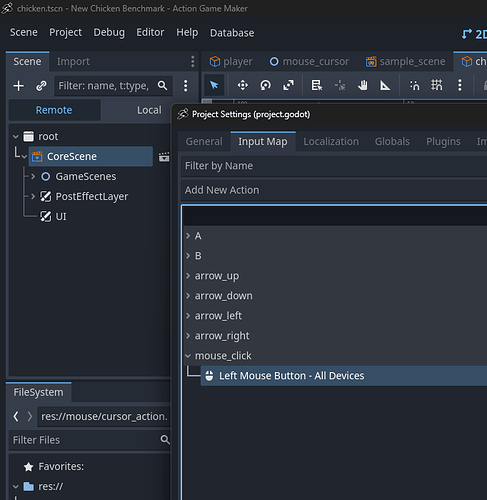Activate Move Mode tool
Image resolution: width=487 pixels, height=500 pixels.
pos(243,85)
